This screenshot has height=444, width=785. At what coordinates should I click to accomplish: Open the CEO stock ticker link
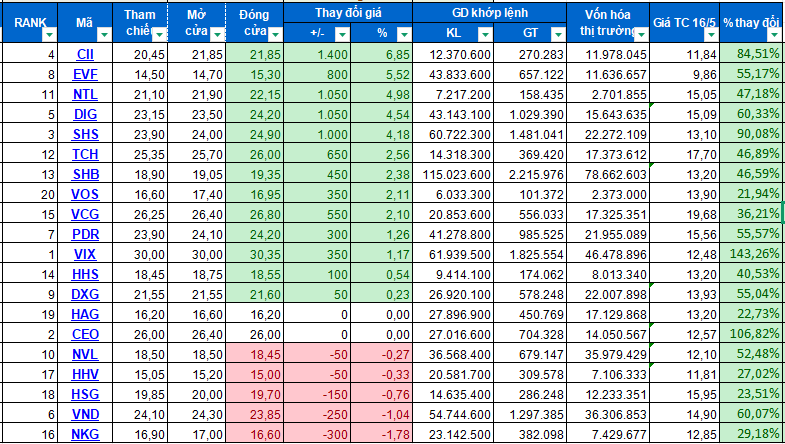[85, 334]
